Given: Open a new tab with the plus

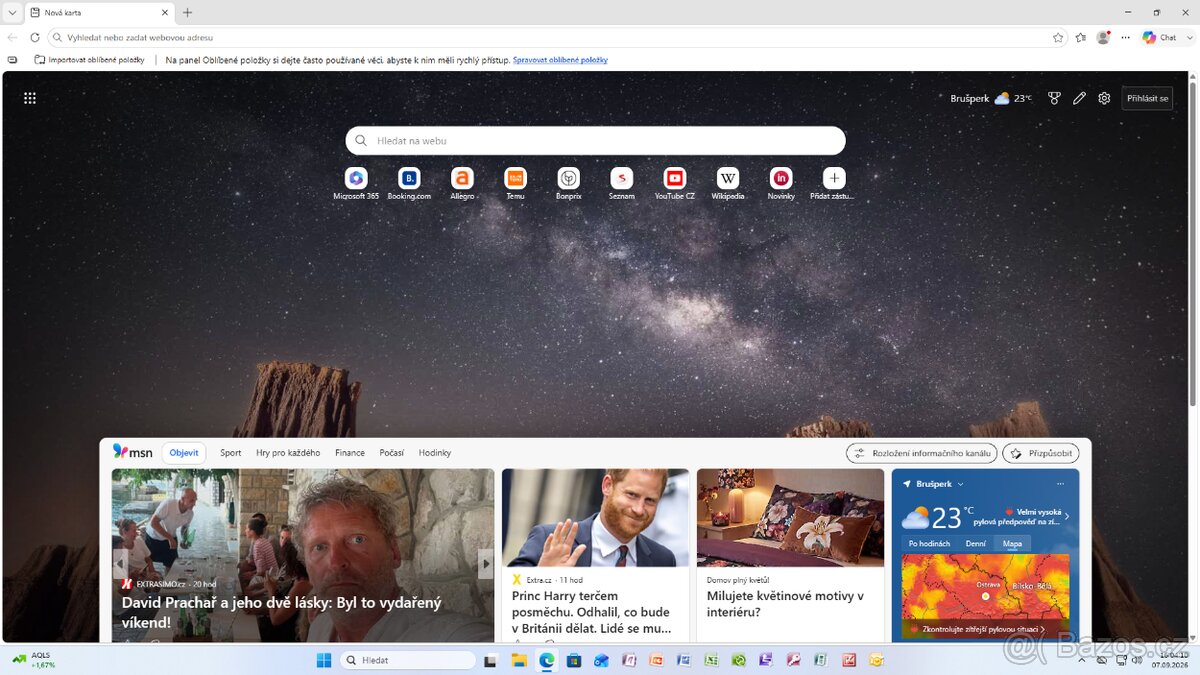Looking at the screenshot, I should click(187, 12).
